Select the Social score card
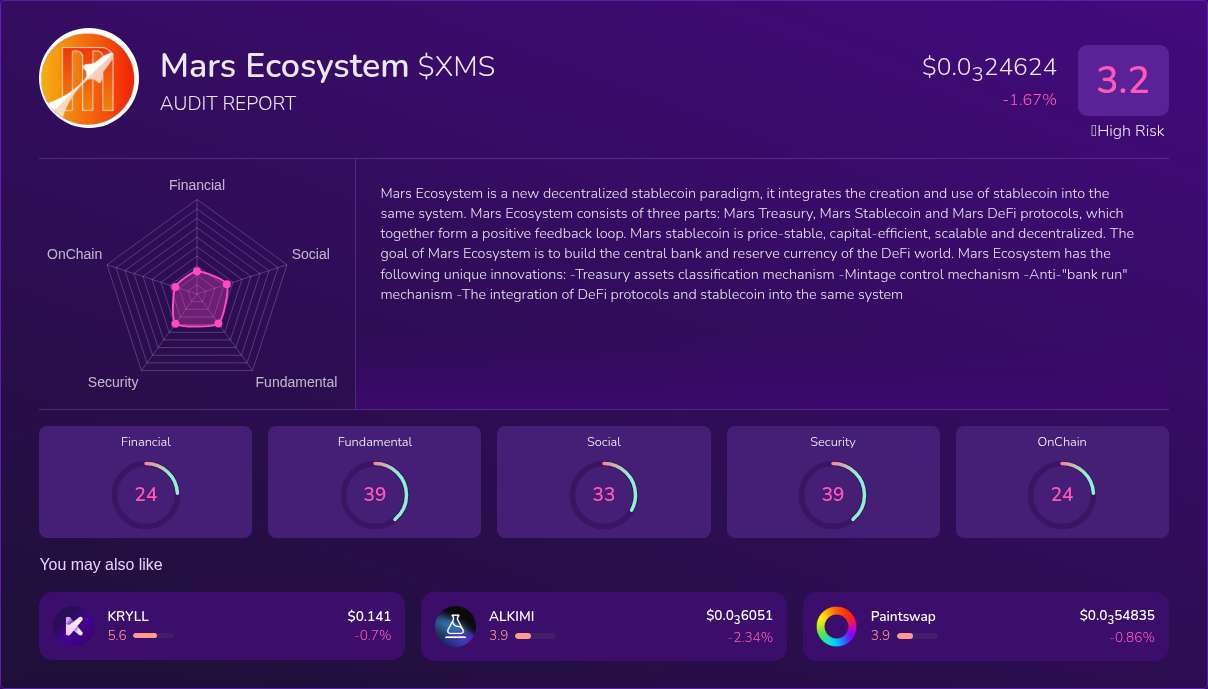Image resolution: width=1208 pixels, height=689 pixels. 604,482
